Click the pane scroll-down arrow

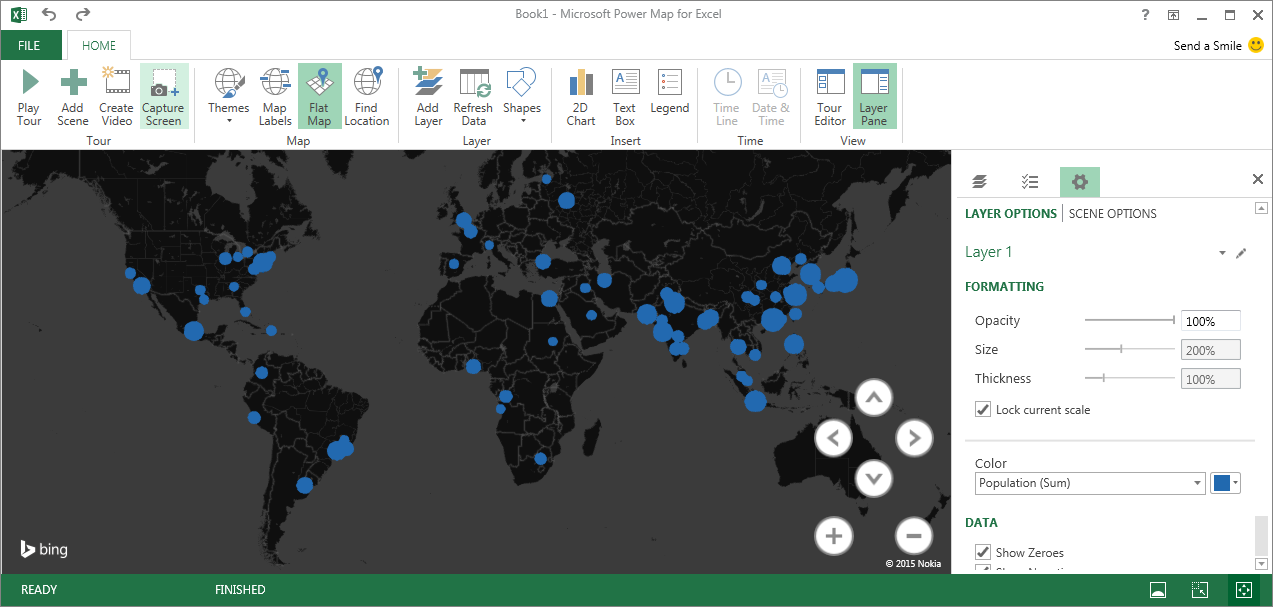[x=1261, y=564]
